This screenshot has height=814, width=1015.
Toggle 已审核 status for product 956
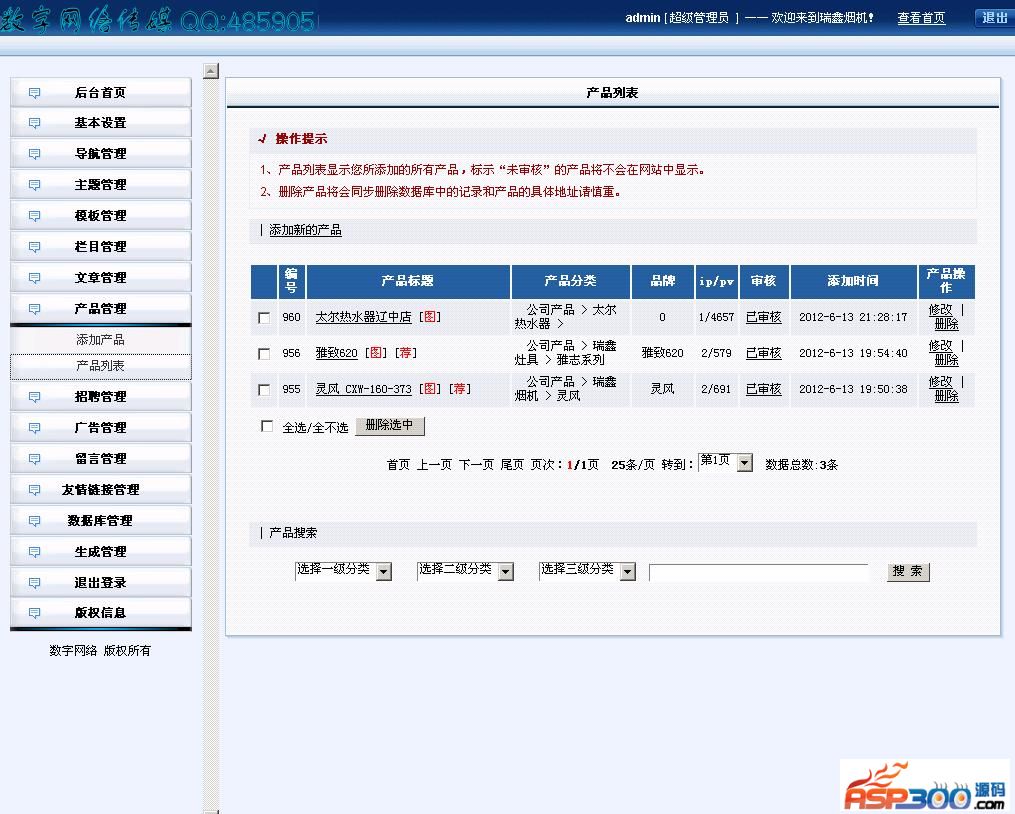764,354
